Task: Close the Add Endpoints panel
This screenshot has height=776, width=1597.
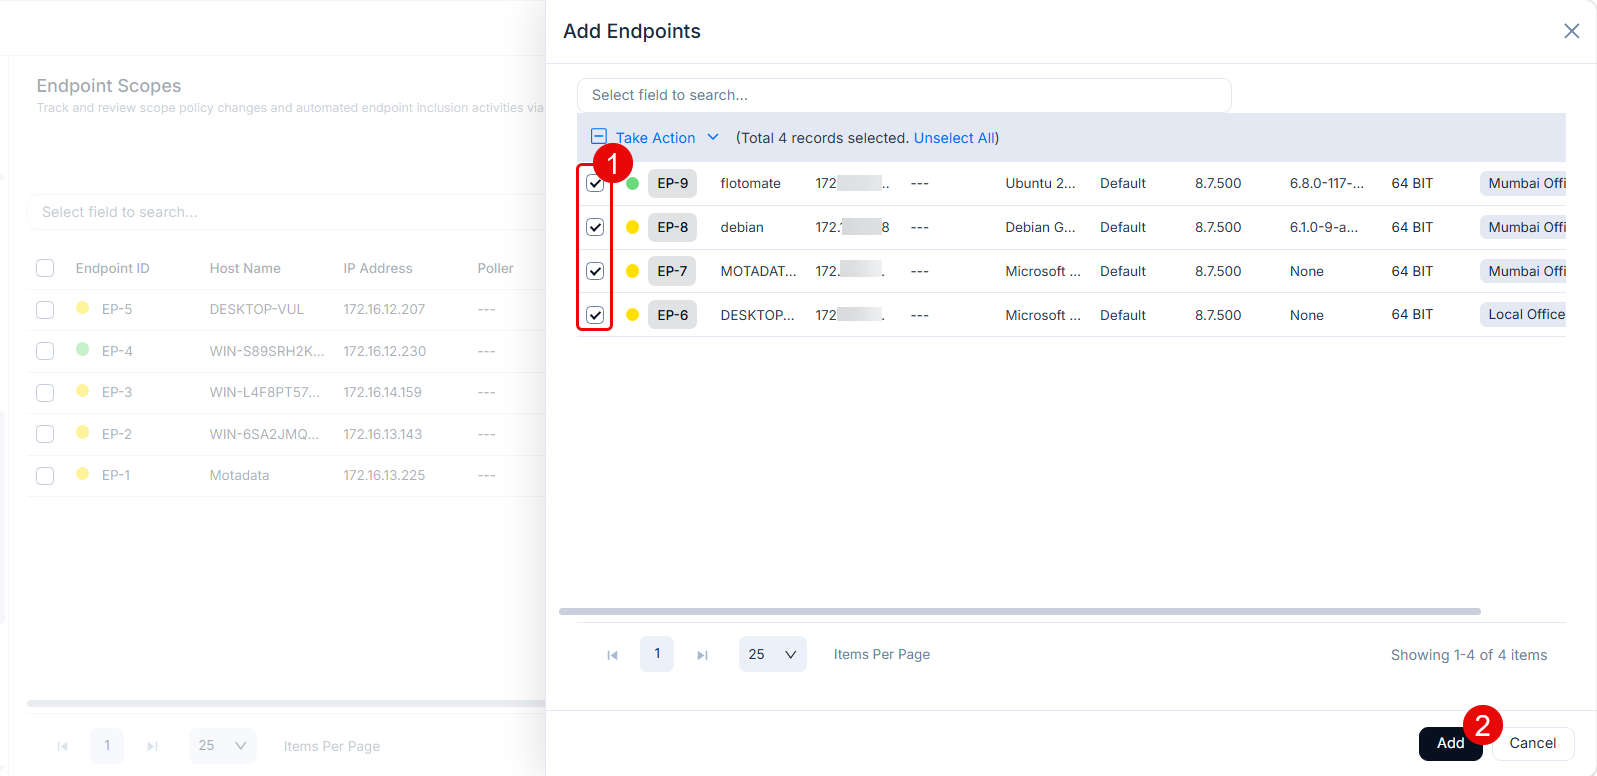Action: tap(1571, 31)
